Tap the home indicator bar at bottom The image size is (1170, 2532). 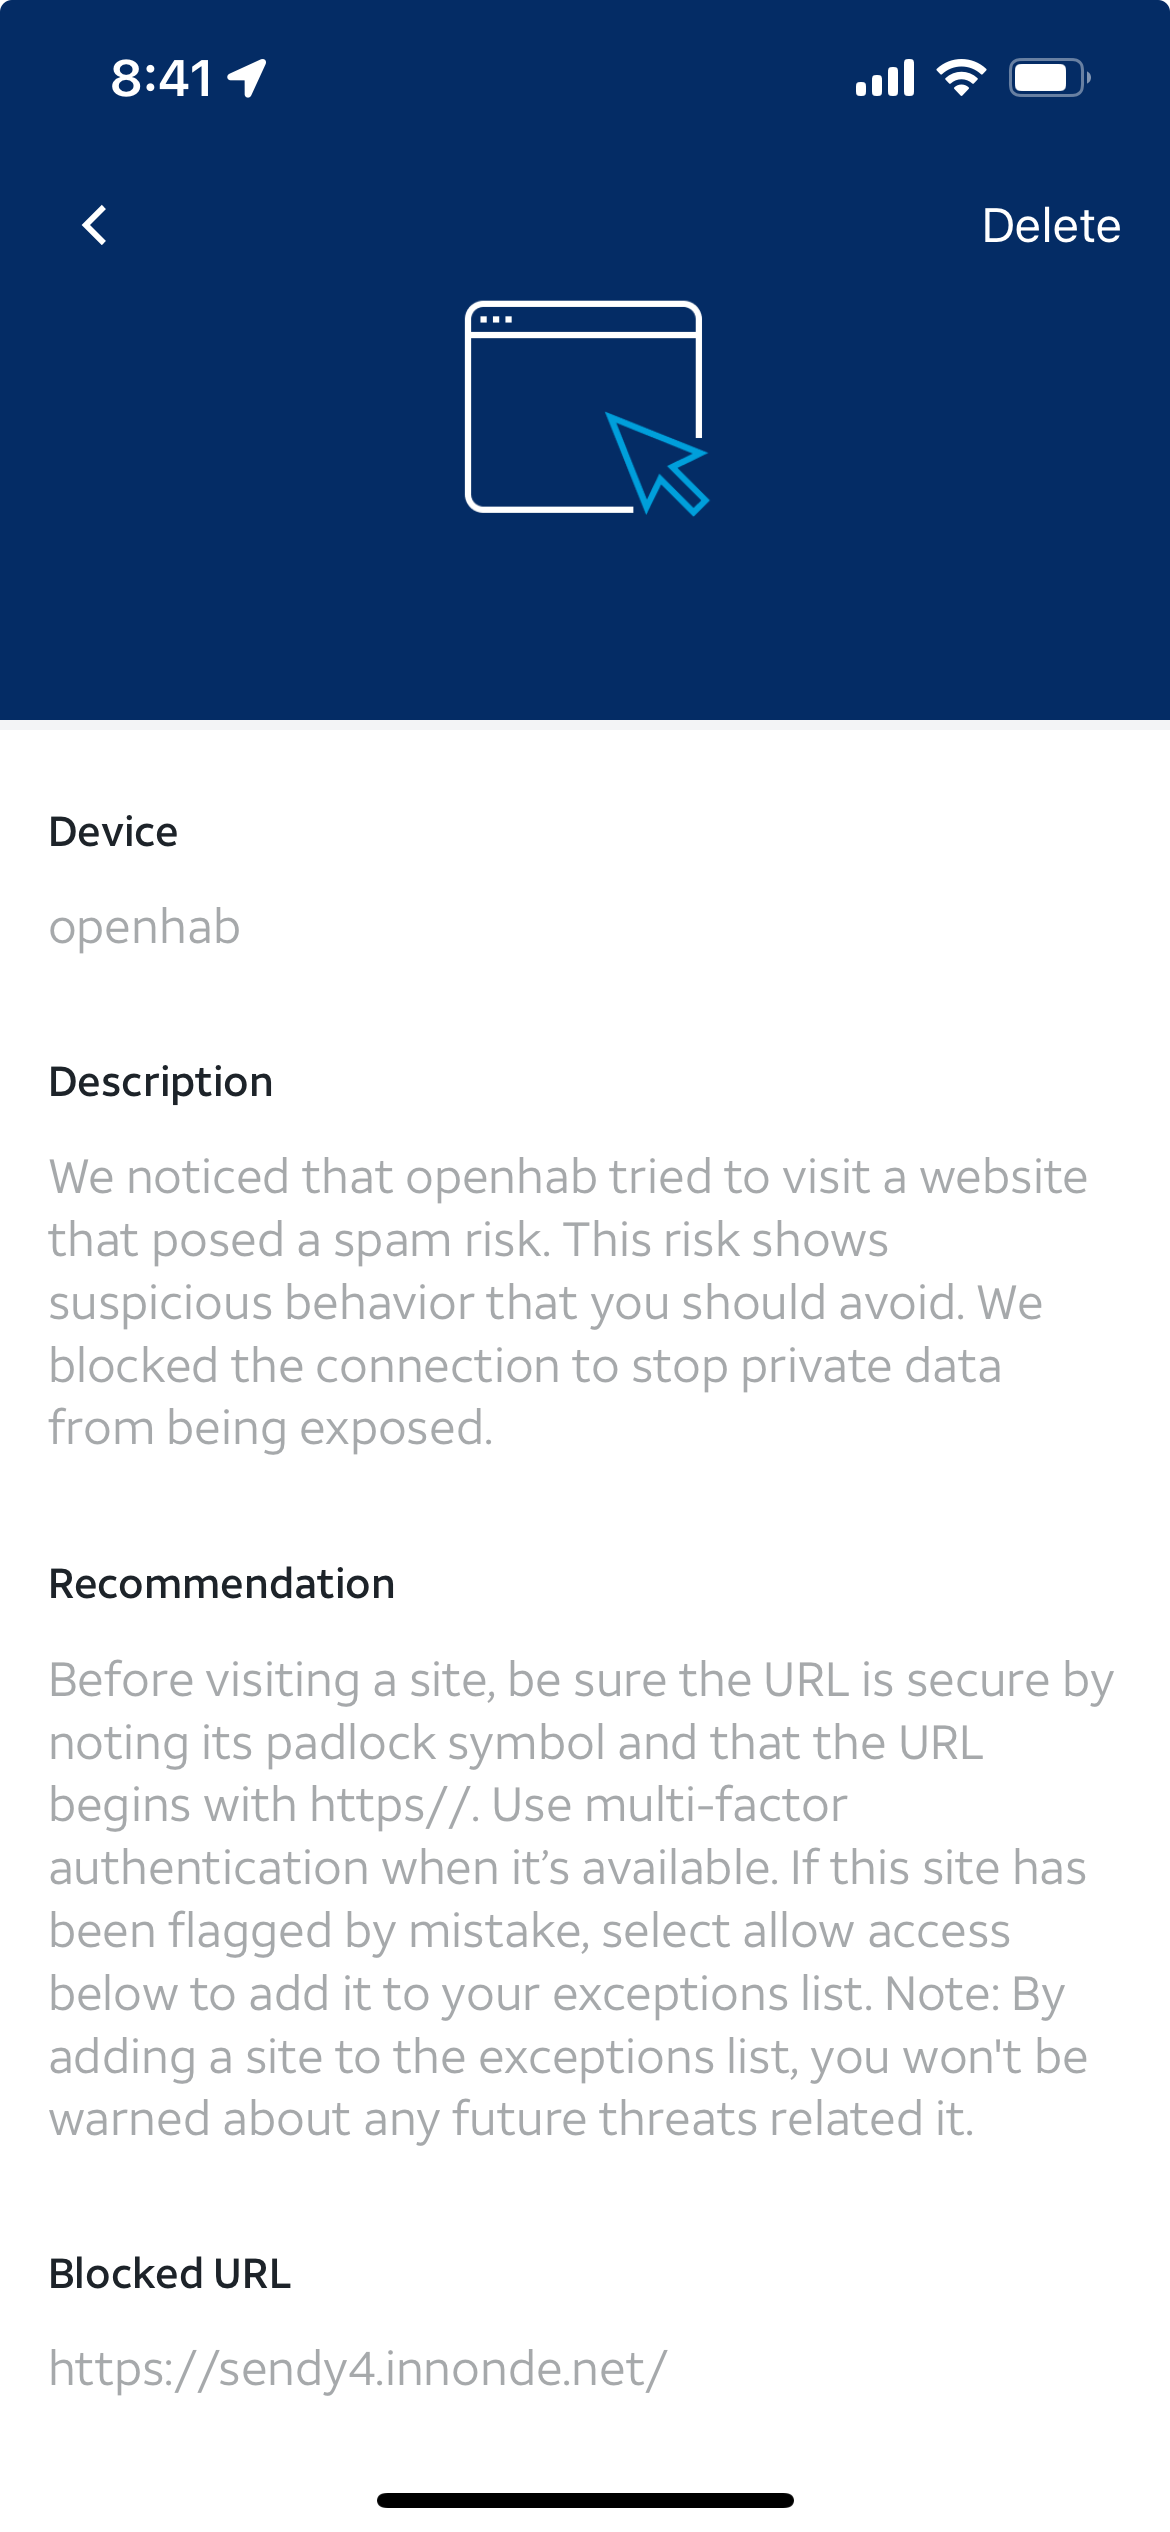tap(585, 2500)
